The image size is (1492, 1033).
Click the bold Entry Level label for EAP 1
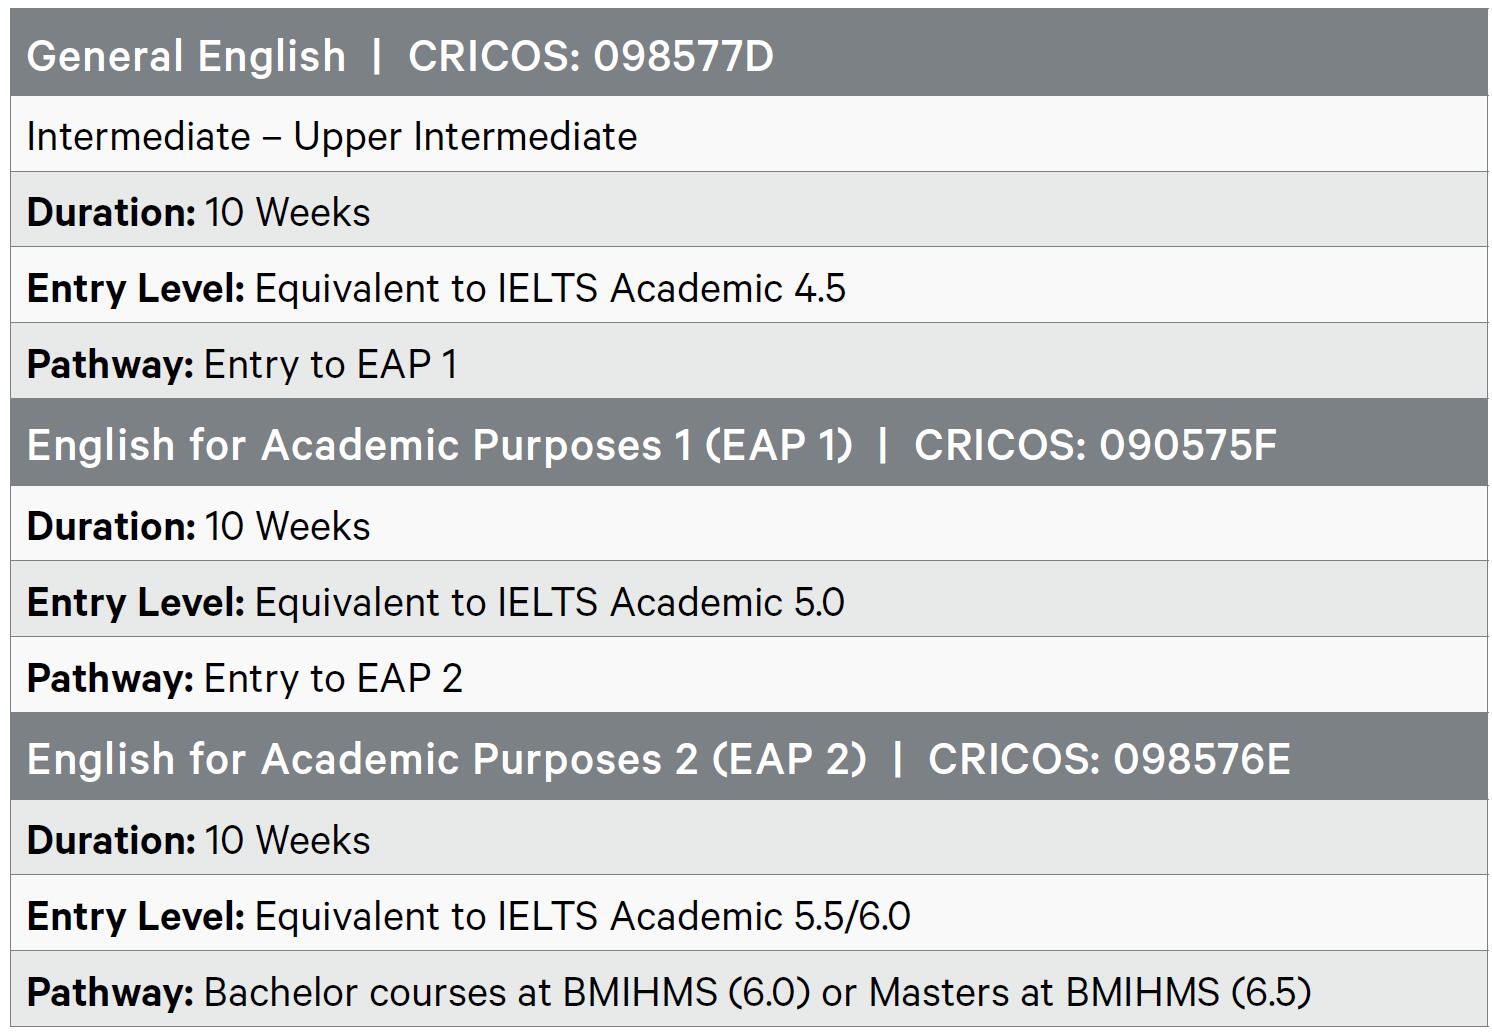[x=136, y=603]
